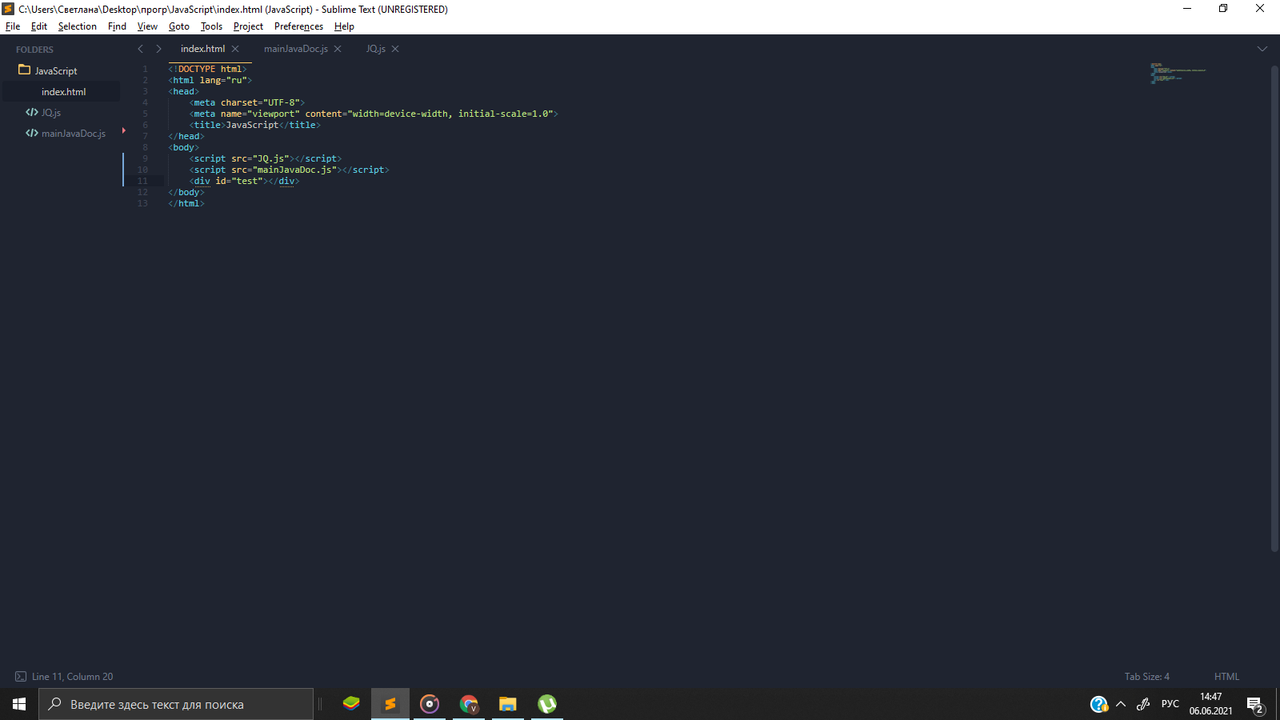Click the Get Help tray icon
The width and height of the screenshot is (1280, 720).
[x=1099, y=704]
